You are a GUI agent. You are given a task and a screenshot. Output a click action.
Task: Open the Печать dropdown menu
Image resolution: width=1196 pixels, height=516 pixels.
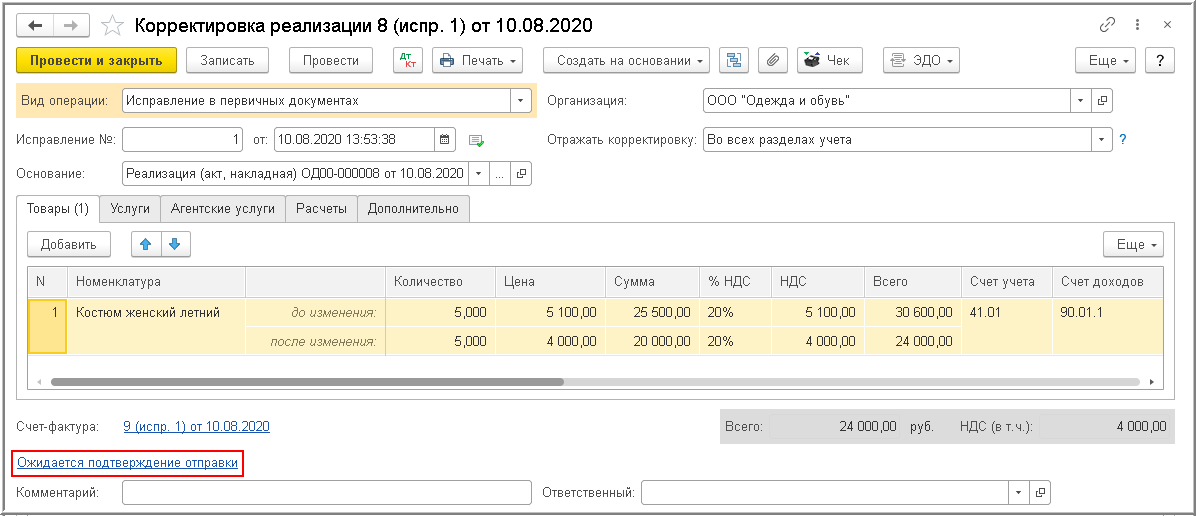coord(478,60)
